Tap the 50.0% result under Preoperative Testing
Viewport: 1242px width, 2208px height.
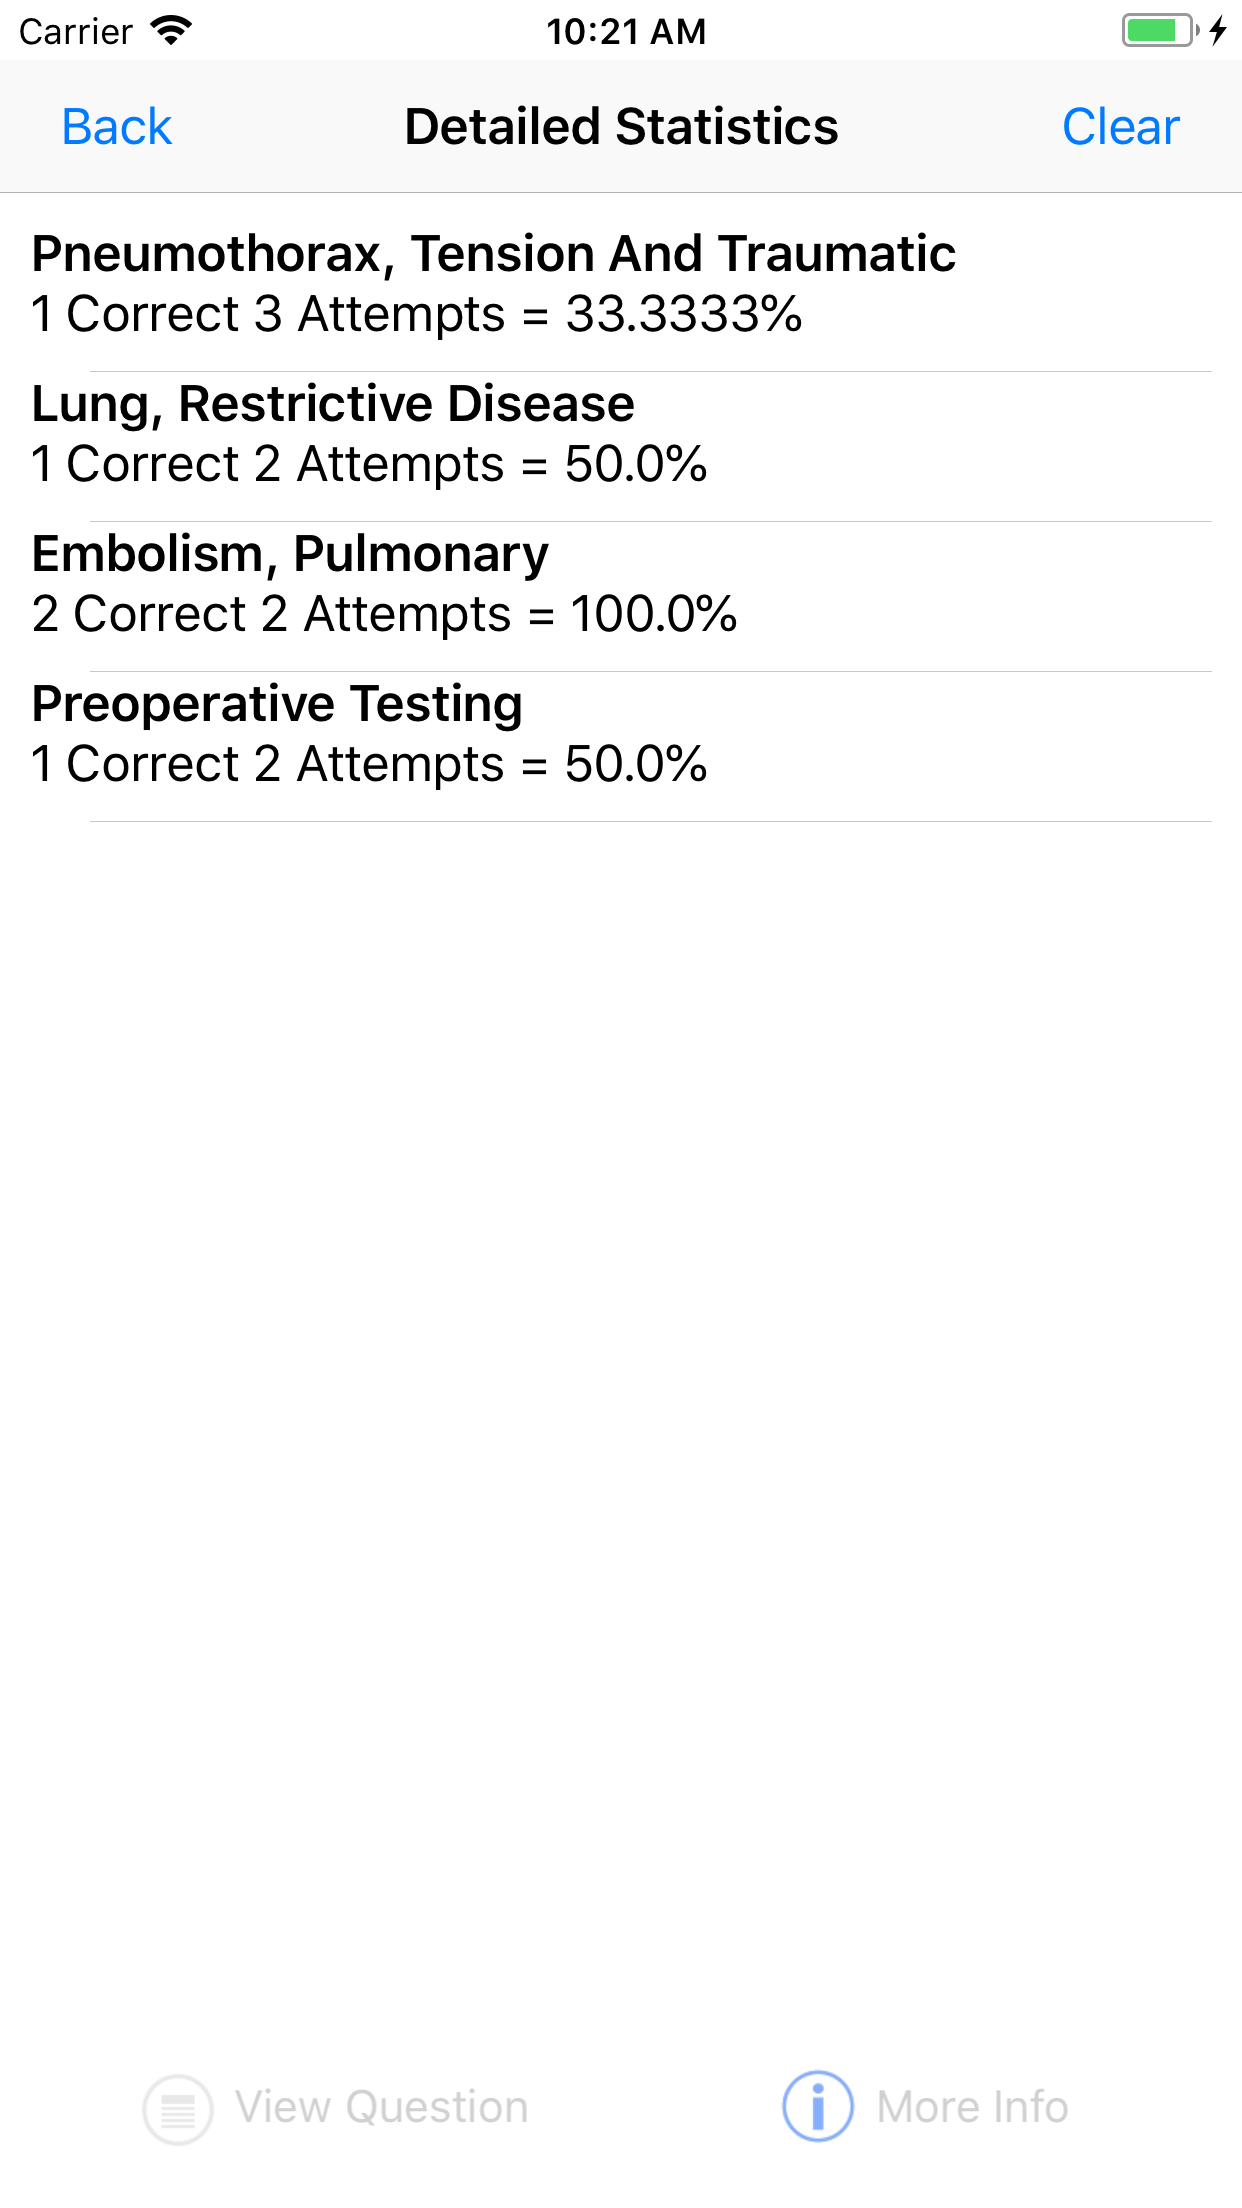pos(369,764)
